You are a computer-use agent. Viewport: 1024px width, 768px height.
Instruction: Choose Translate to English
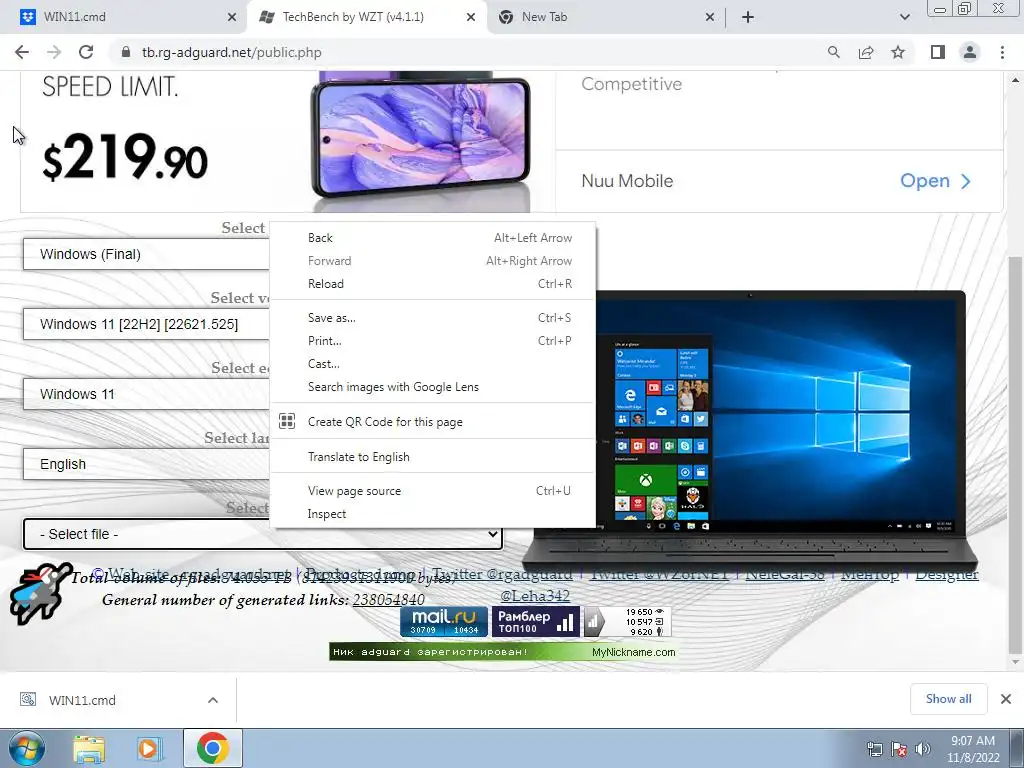pyautogui.click(x=432, y=456)
